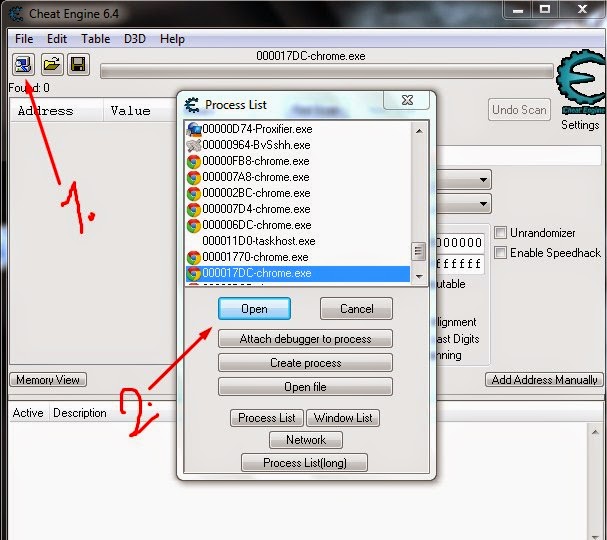Open the lower dropdown behind the dialog
Viewport: 607px width, 540px height.
483,204
